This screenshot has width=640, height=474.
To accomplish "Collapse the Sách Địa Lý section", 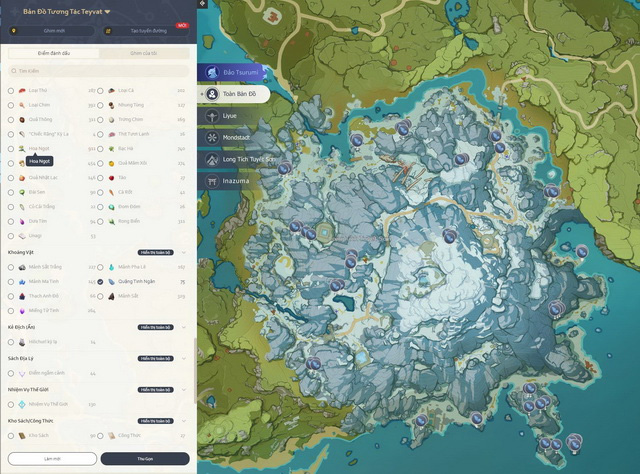I will [184, 358].
